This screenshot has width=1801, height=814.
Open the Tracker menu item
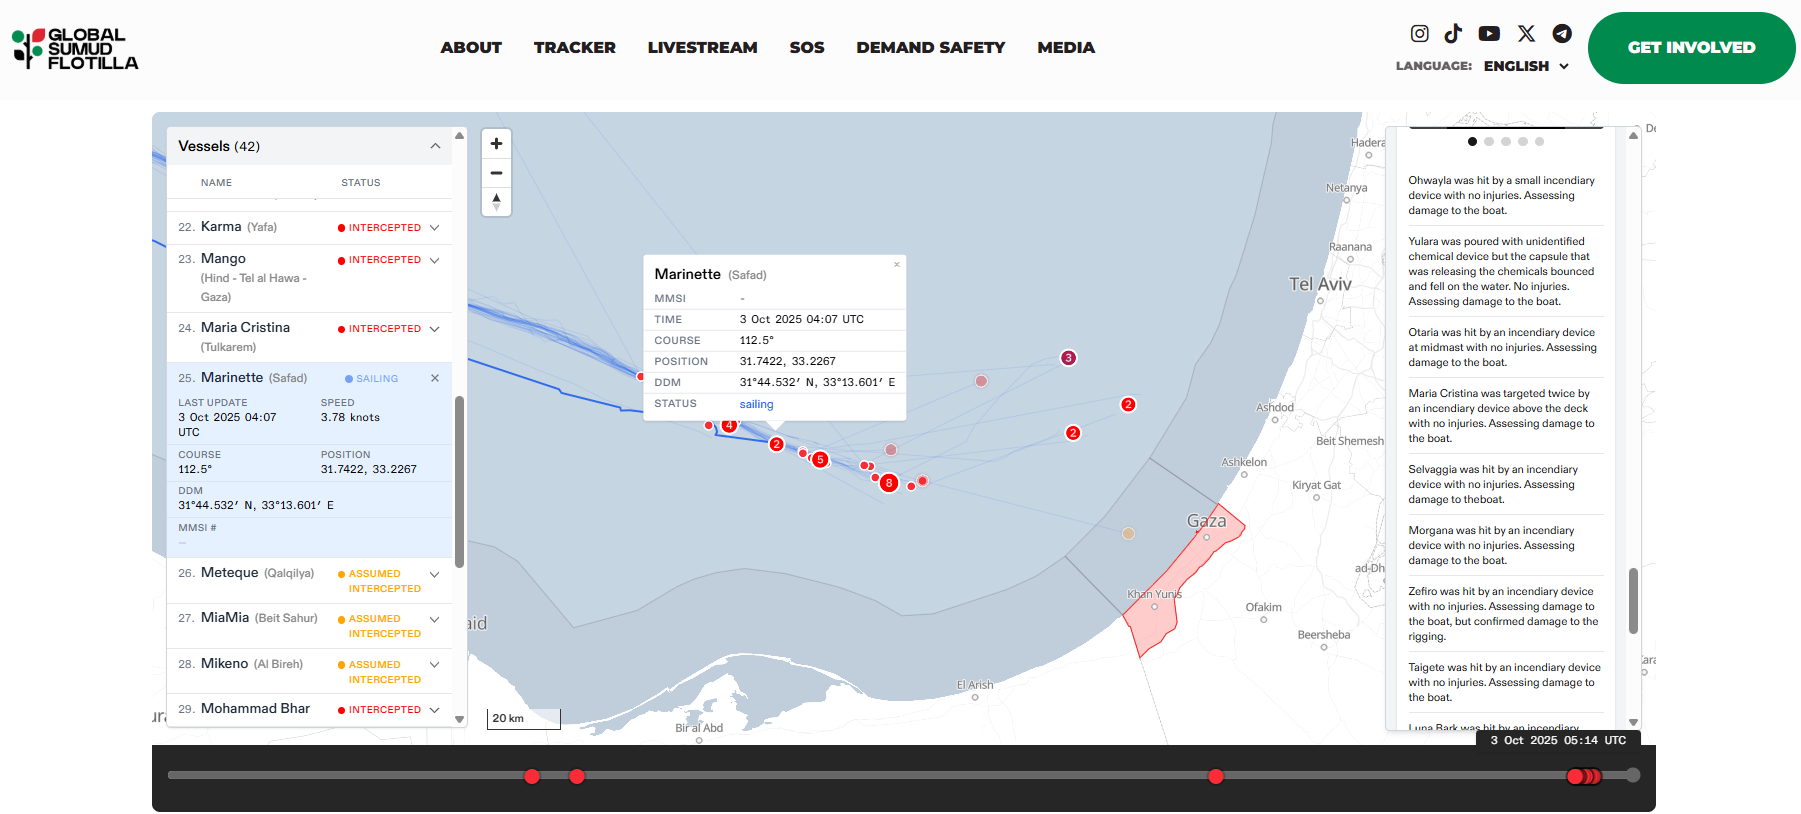click(x=574, y=47)
